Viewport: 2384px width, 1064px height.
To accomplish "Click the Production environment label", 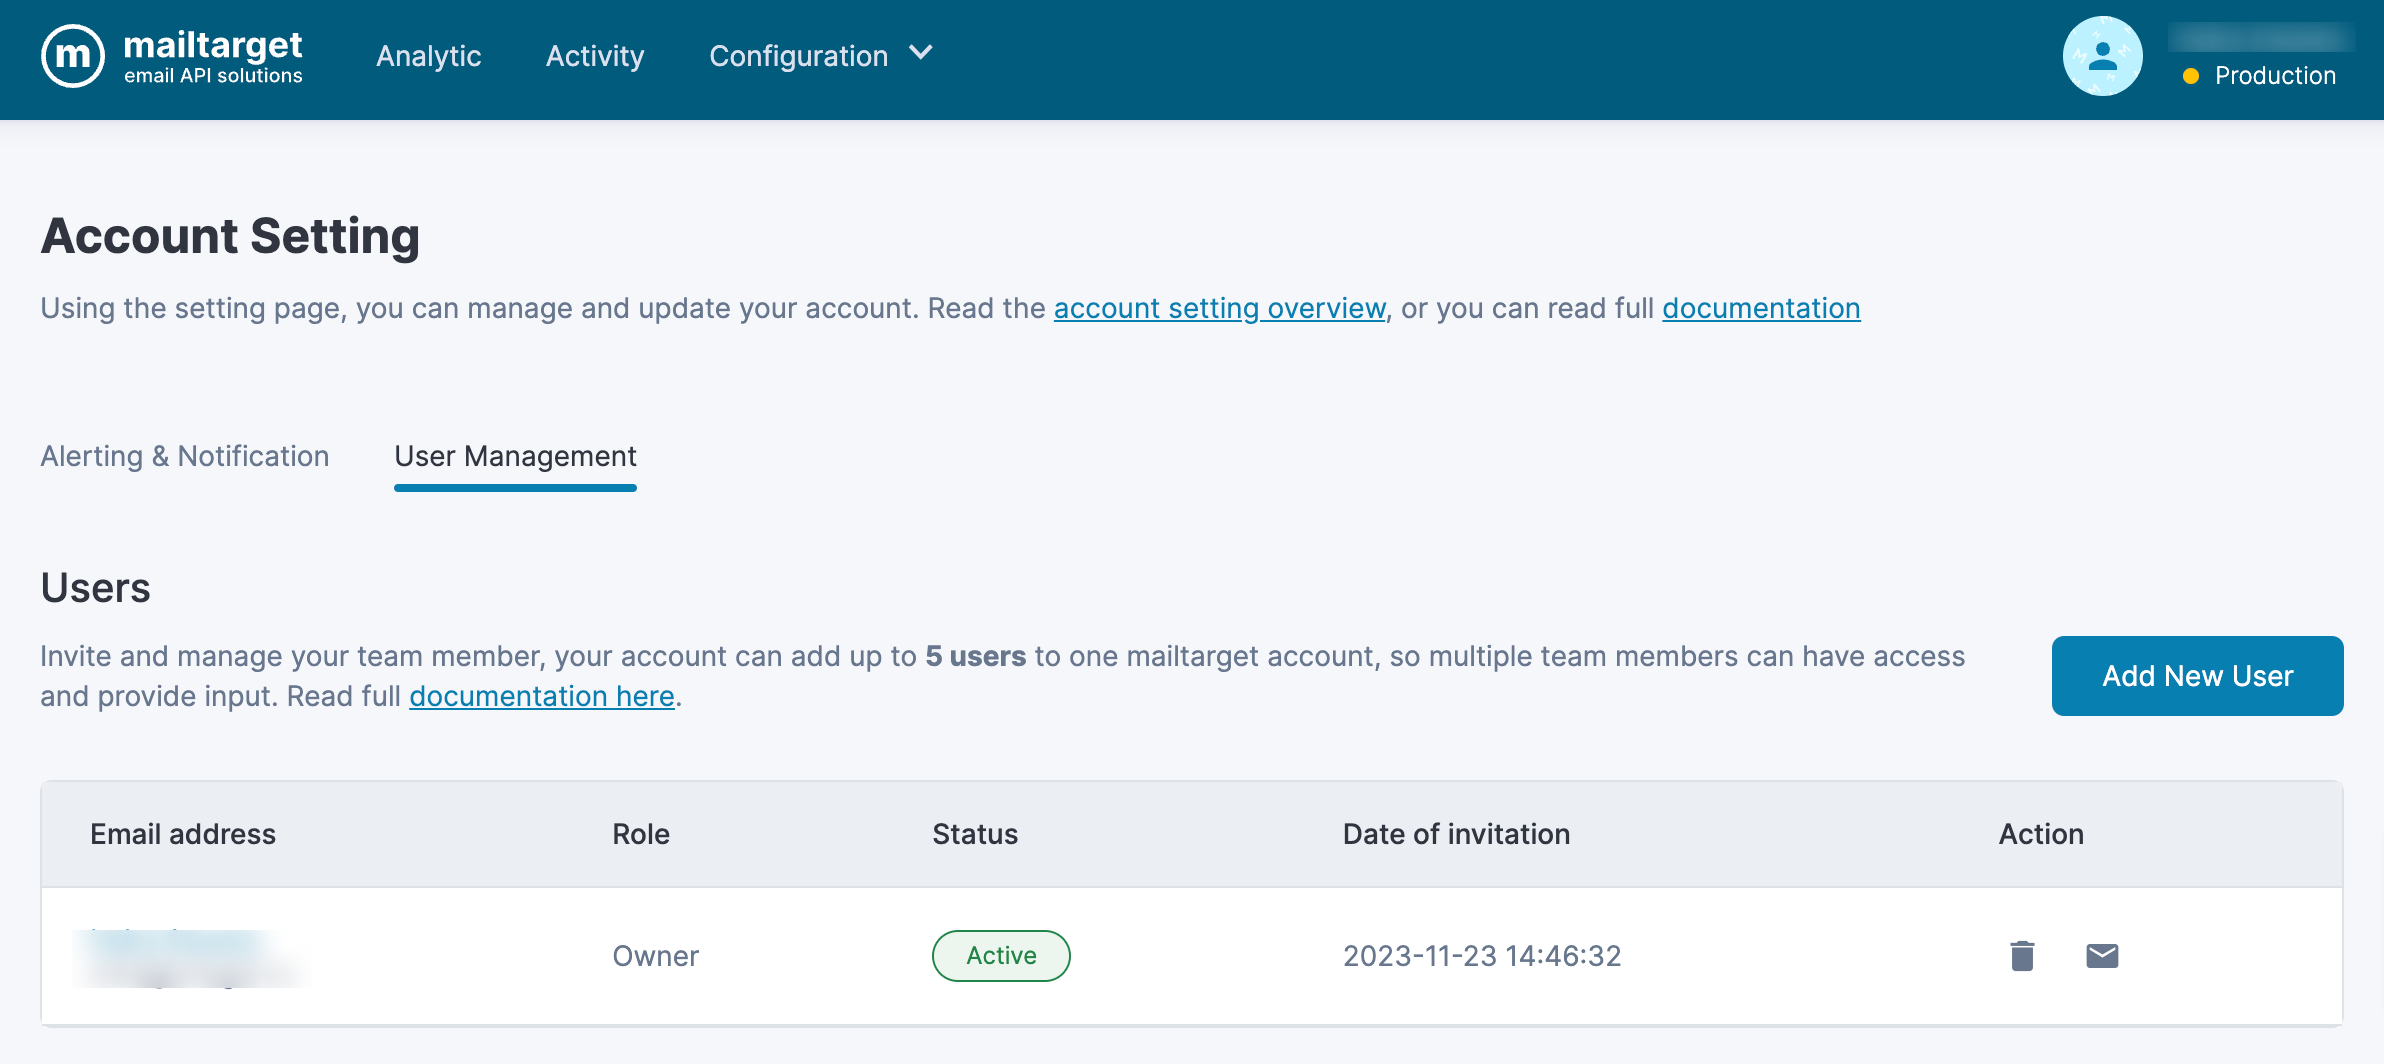I will pos(2275,76).
